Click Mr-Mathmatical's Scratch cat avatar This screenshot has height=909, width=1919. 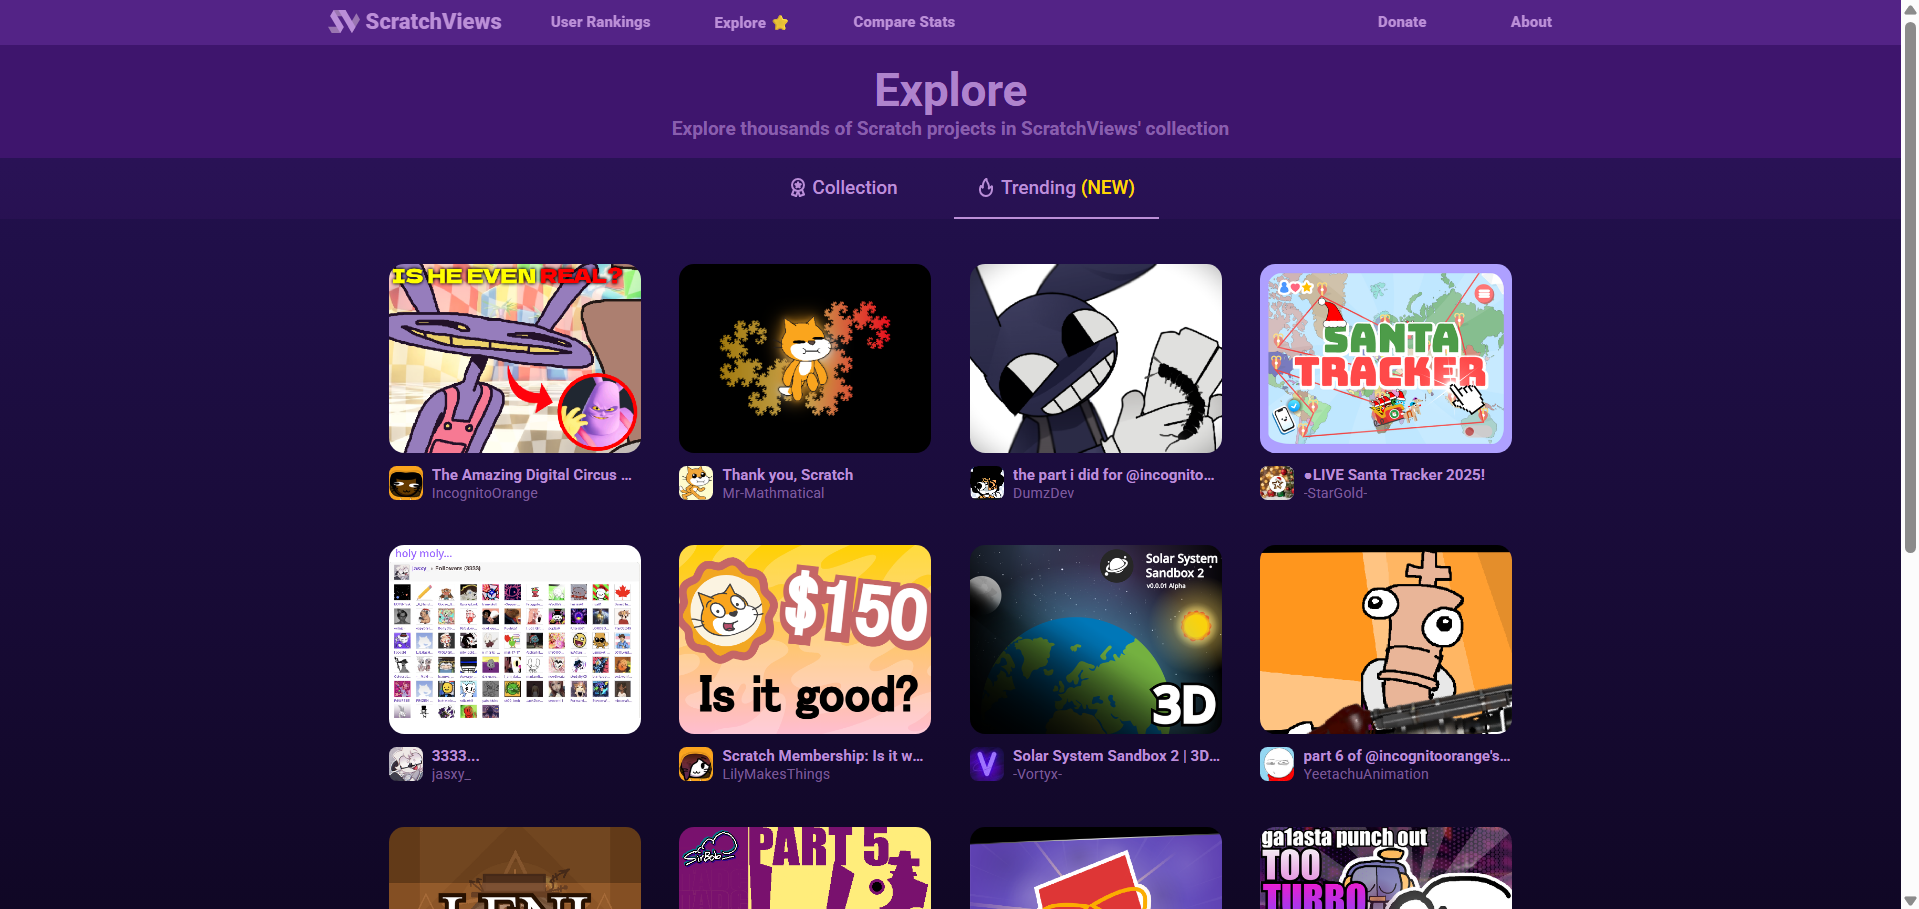tap(696, 483)
